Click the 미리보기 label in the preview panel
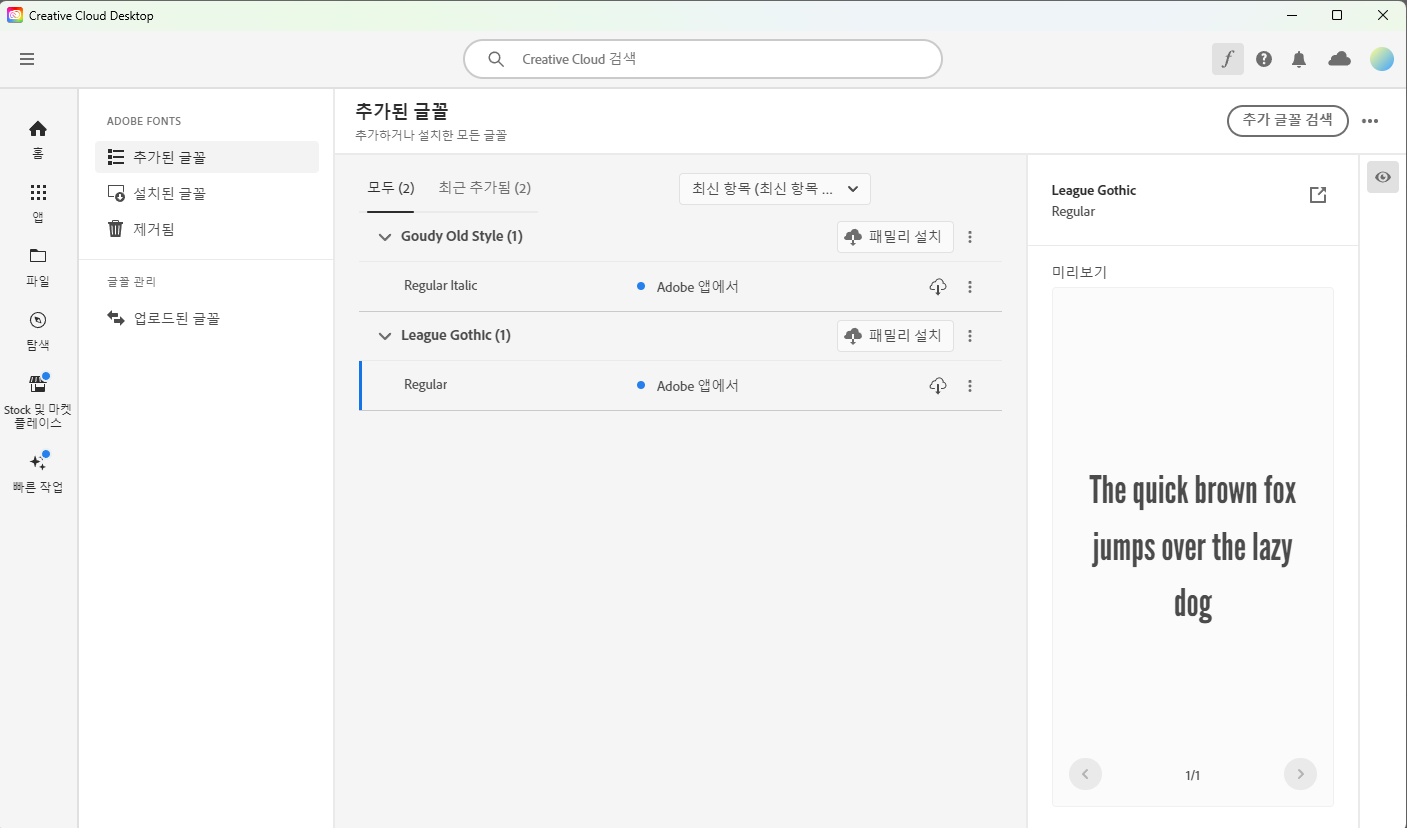Viewport: 1407px width, 828px height. pos(1079,272)
